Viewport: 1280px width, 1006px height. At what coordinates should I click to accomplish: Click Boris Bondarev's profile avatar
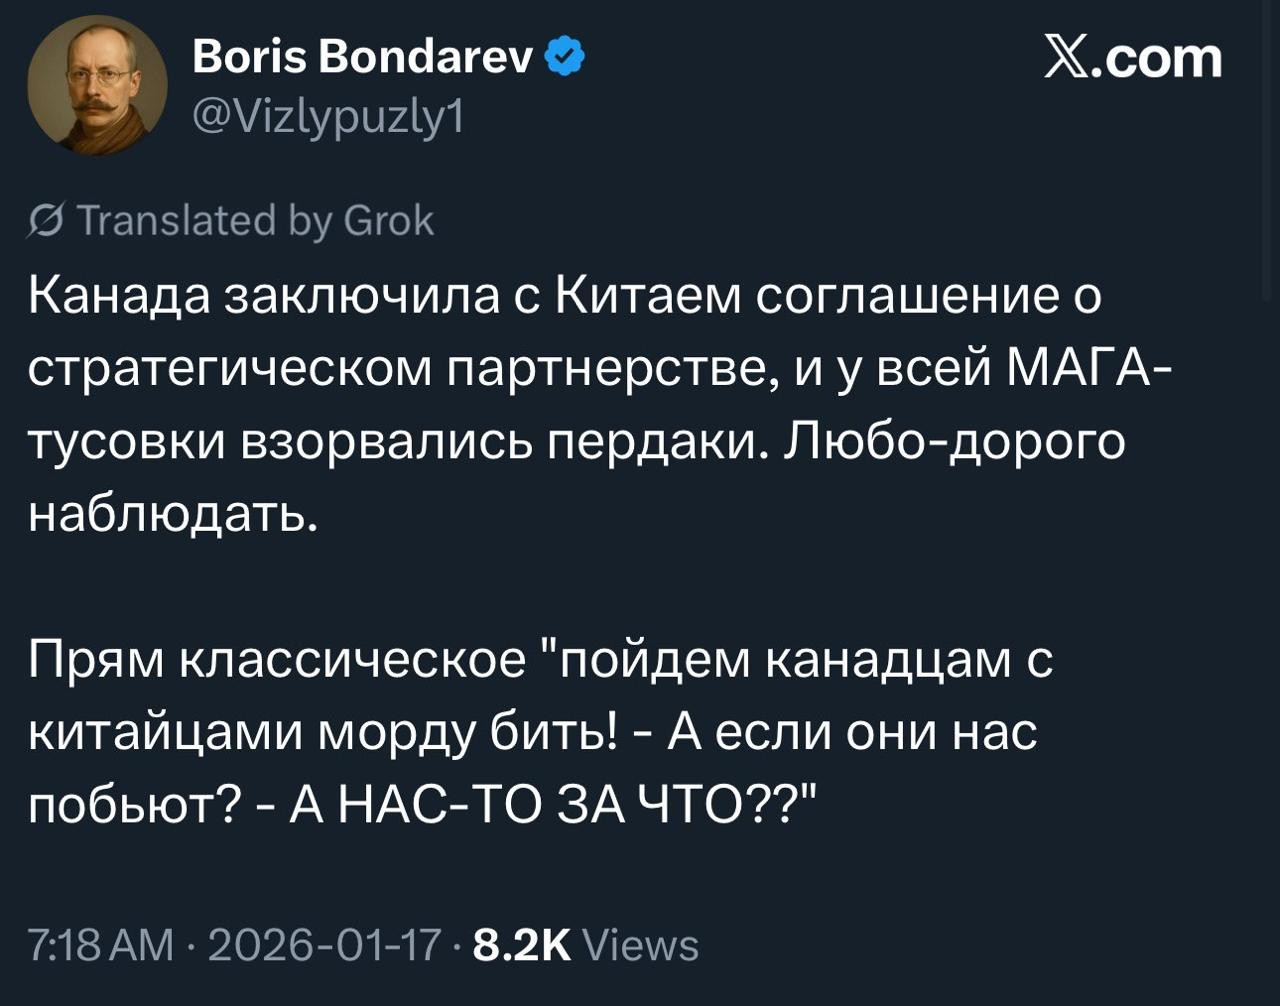click(97, 85)
